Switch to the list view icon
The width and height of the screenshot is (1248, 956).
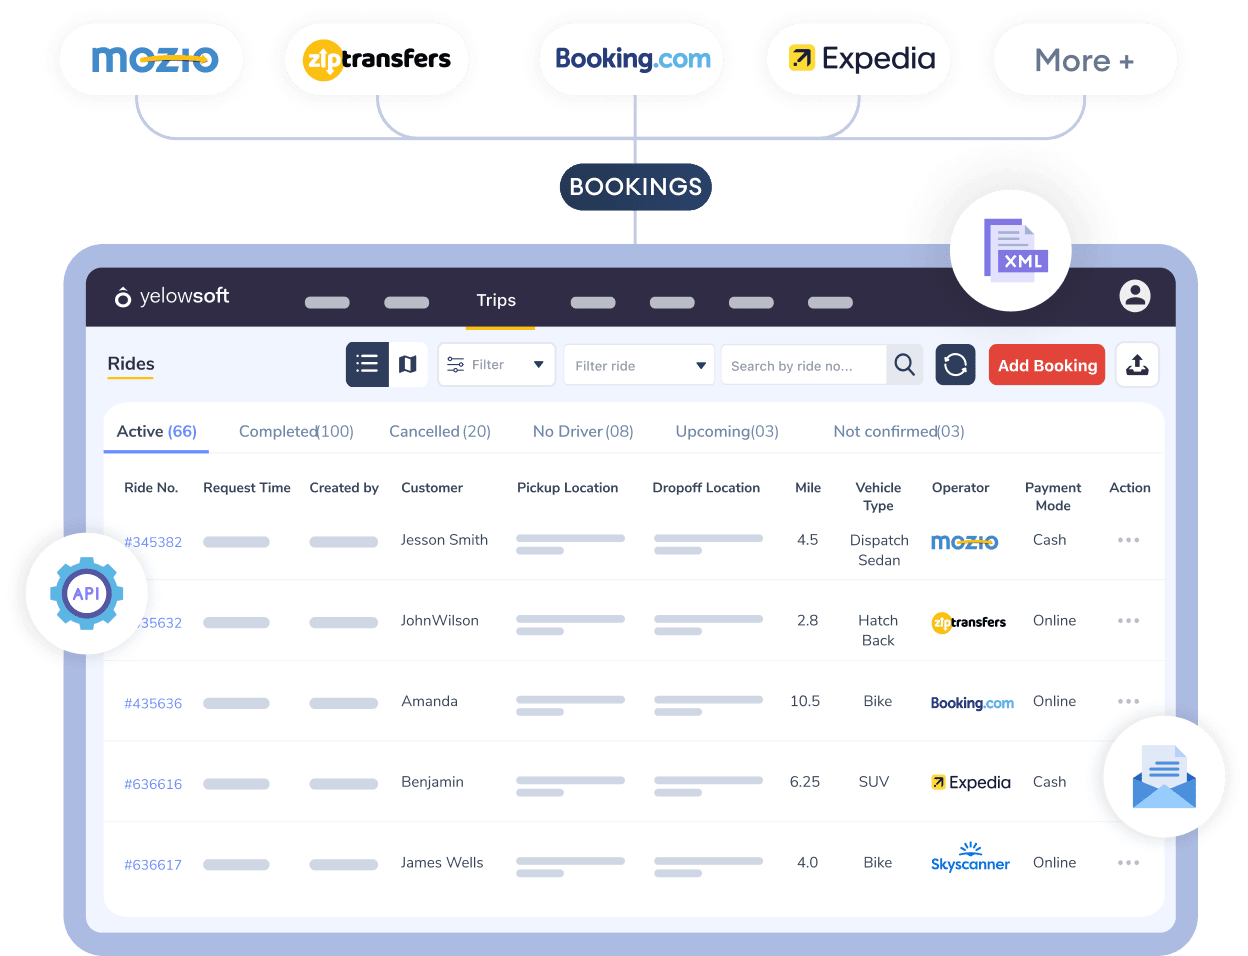pos(367,364)
